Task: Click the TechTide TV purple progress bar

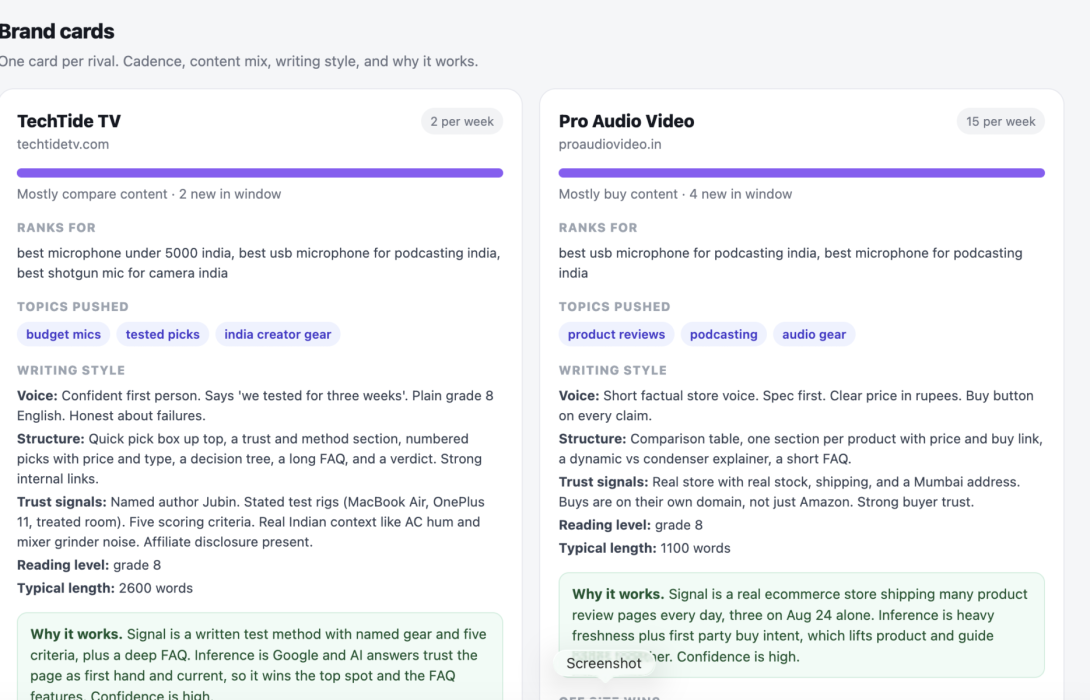Action: coord(260,172)
